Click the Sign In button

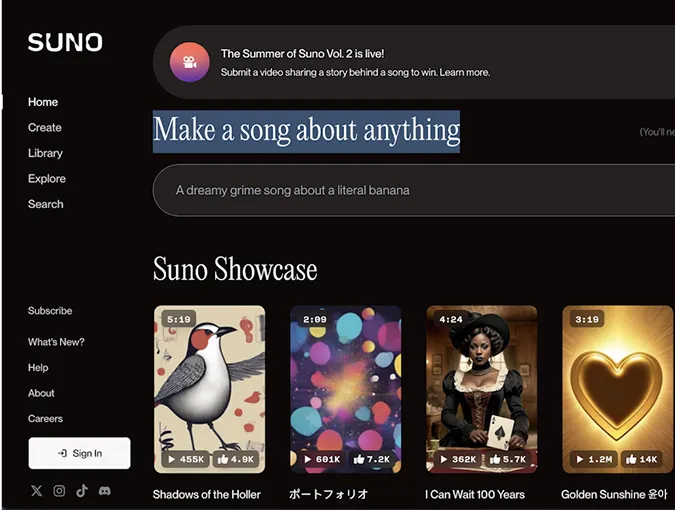[79, 453]
